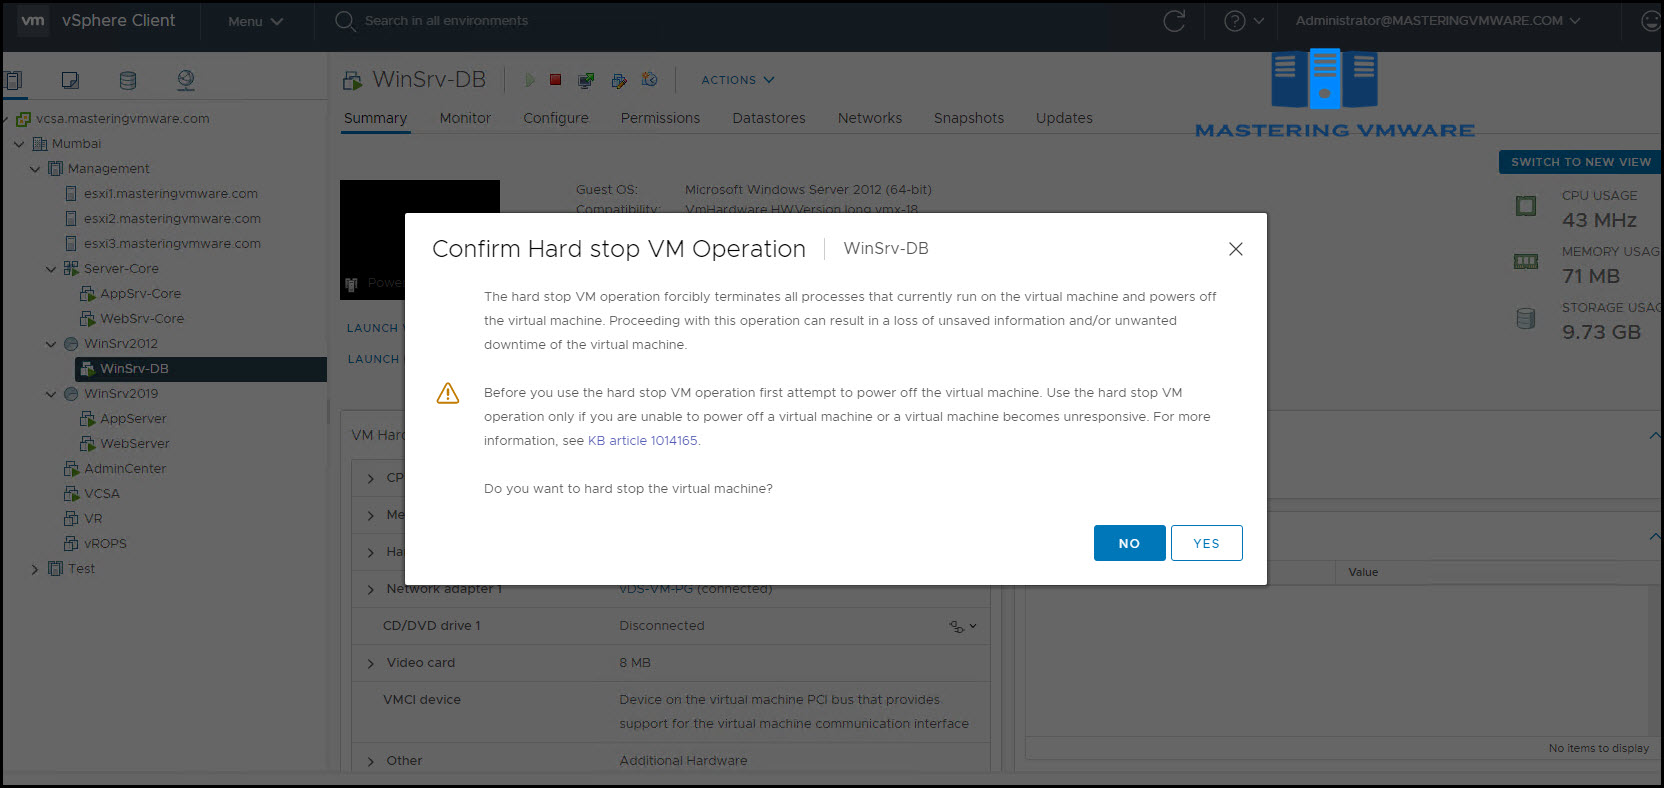Click the Power Off red stop icon
The width and height of the screenshot is (1664, 788).
555,80
